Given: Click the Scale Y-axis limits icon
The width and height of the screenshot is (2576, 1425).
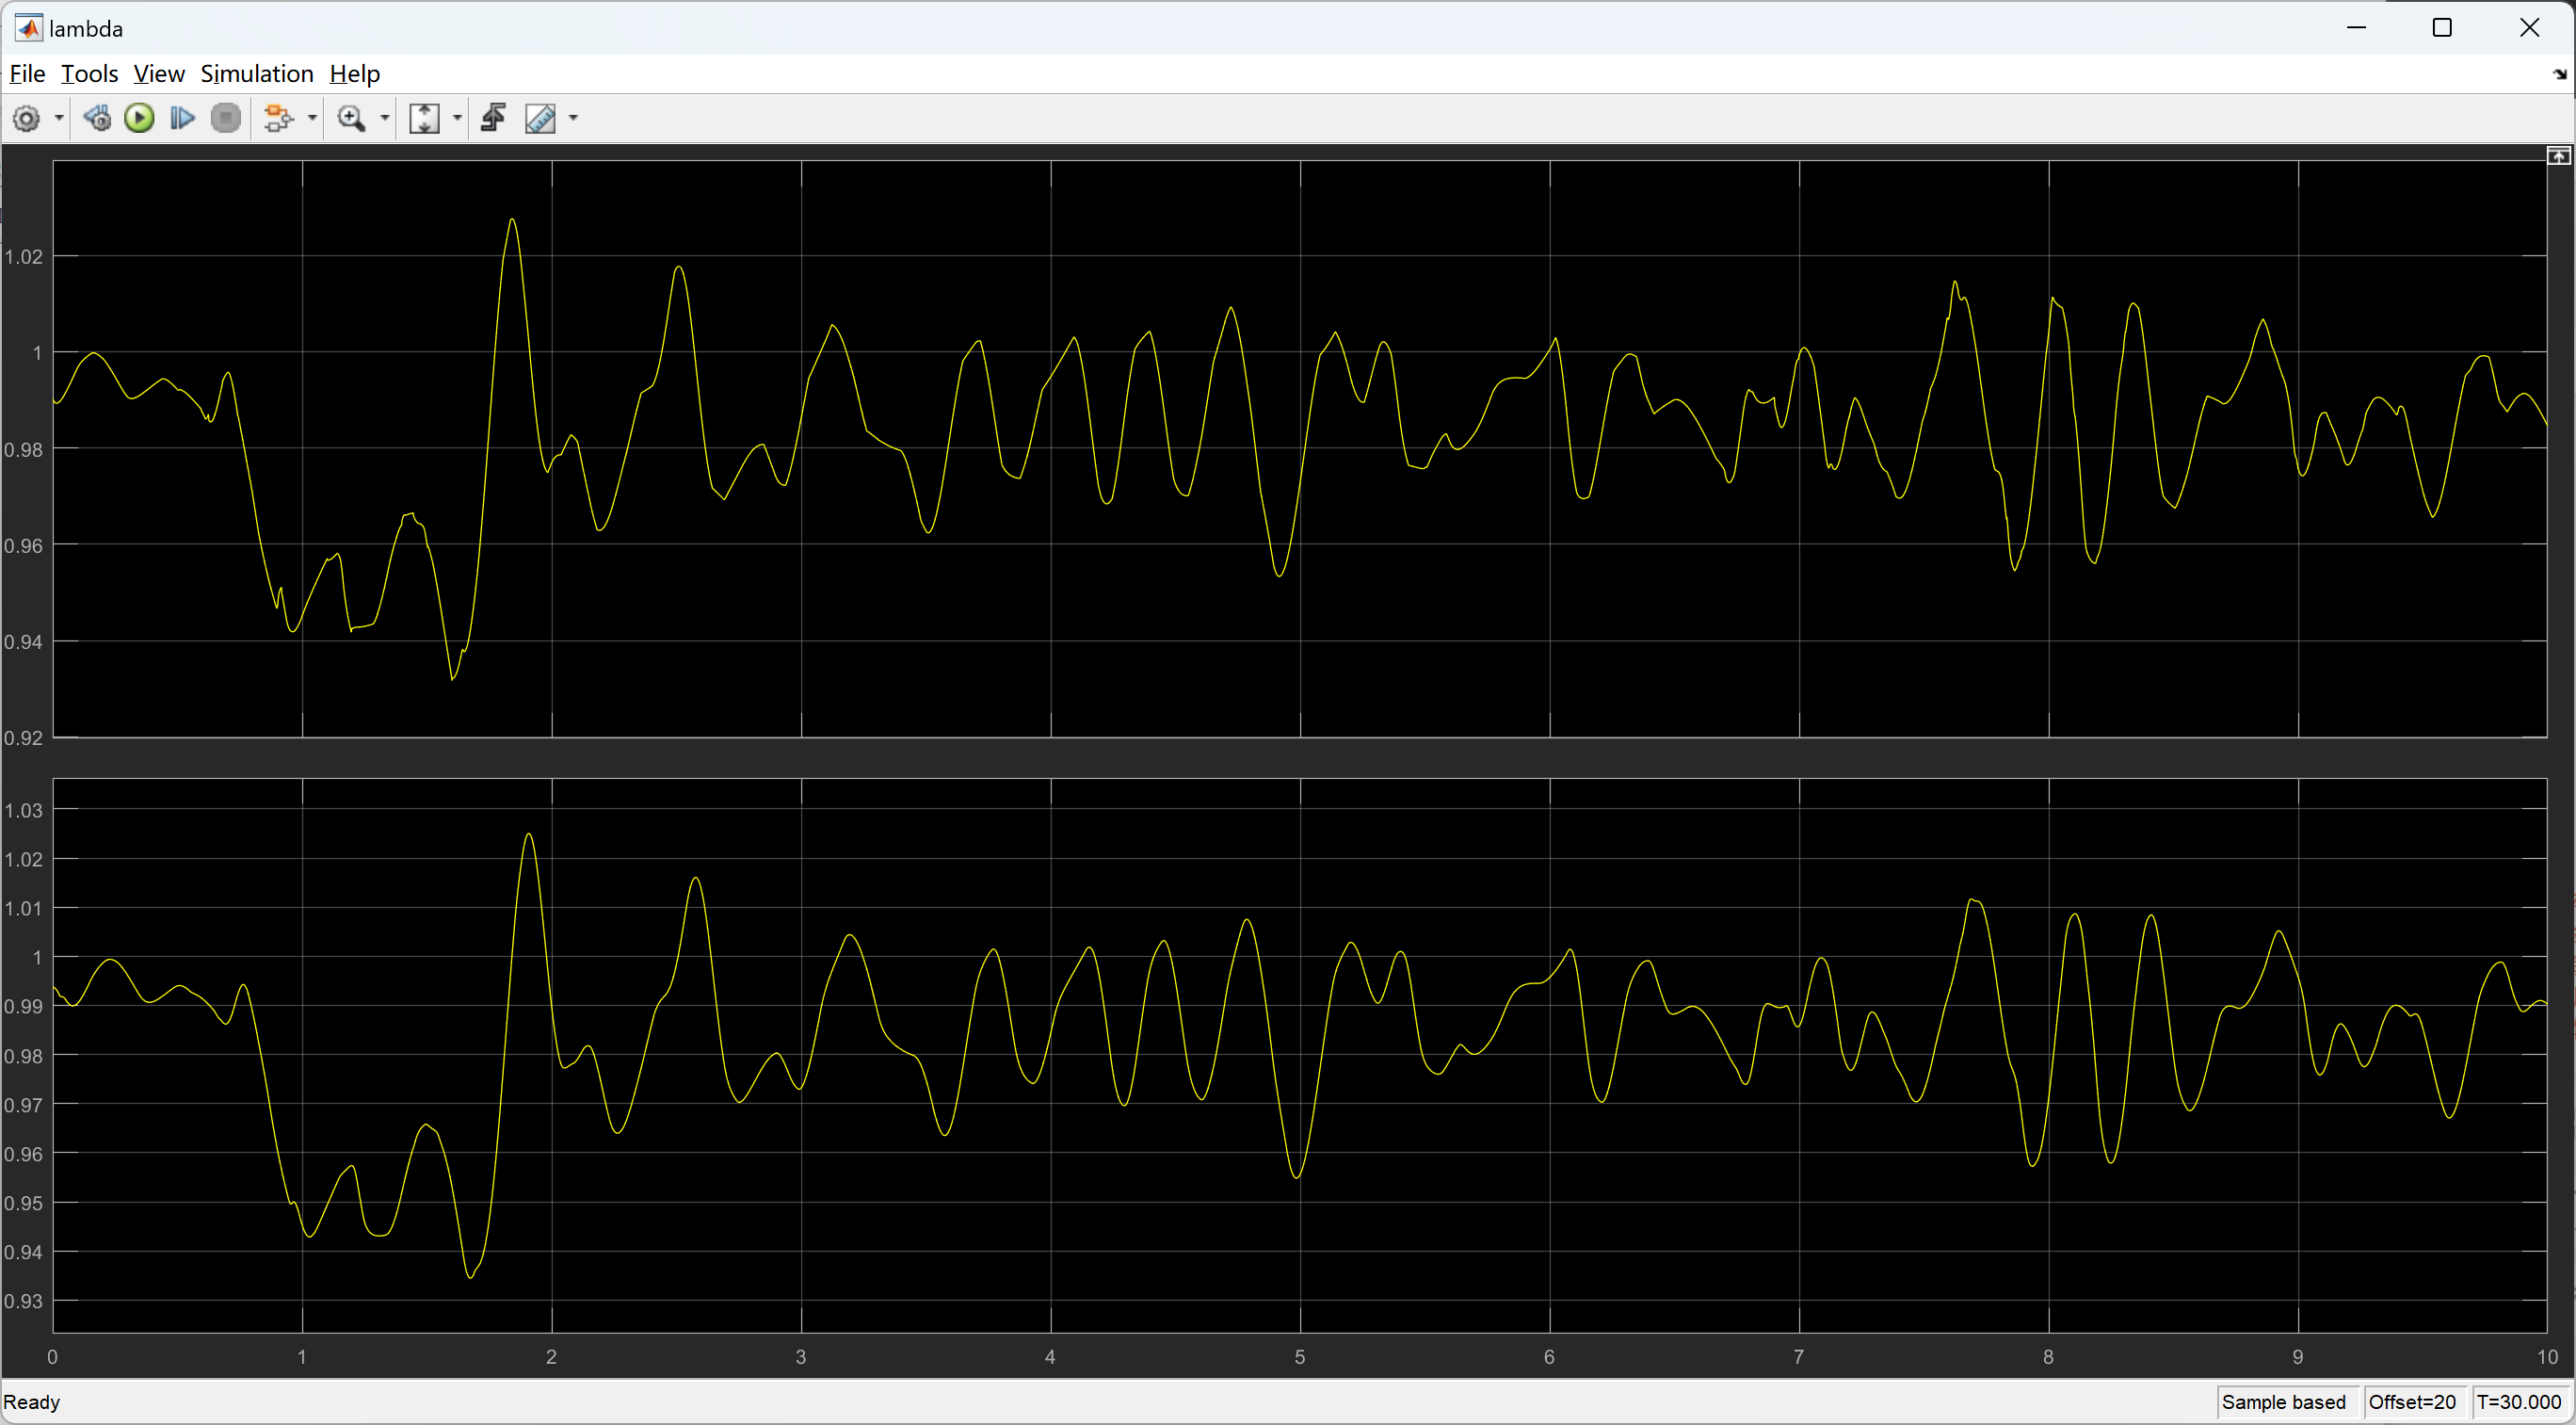Looking at the screenshot, I should click(424, 119).
